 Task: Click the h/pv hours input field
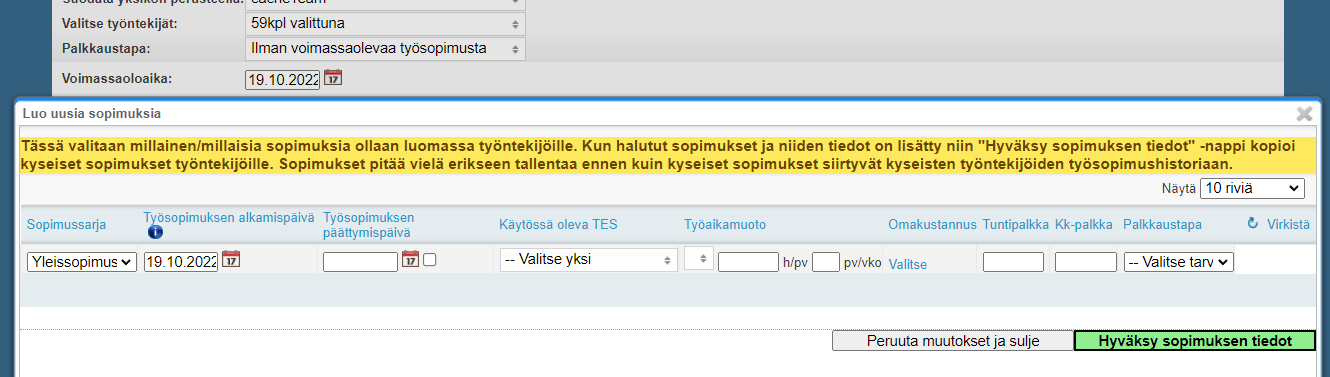coord(748,262)
